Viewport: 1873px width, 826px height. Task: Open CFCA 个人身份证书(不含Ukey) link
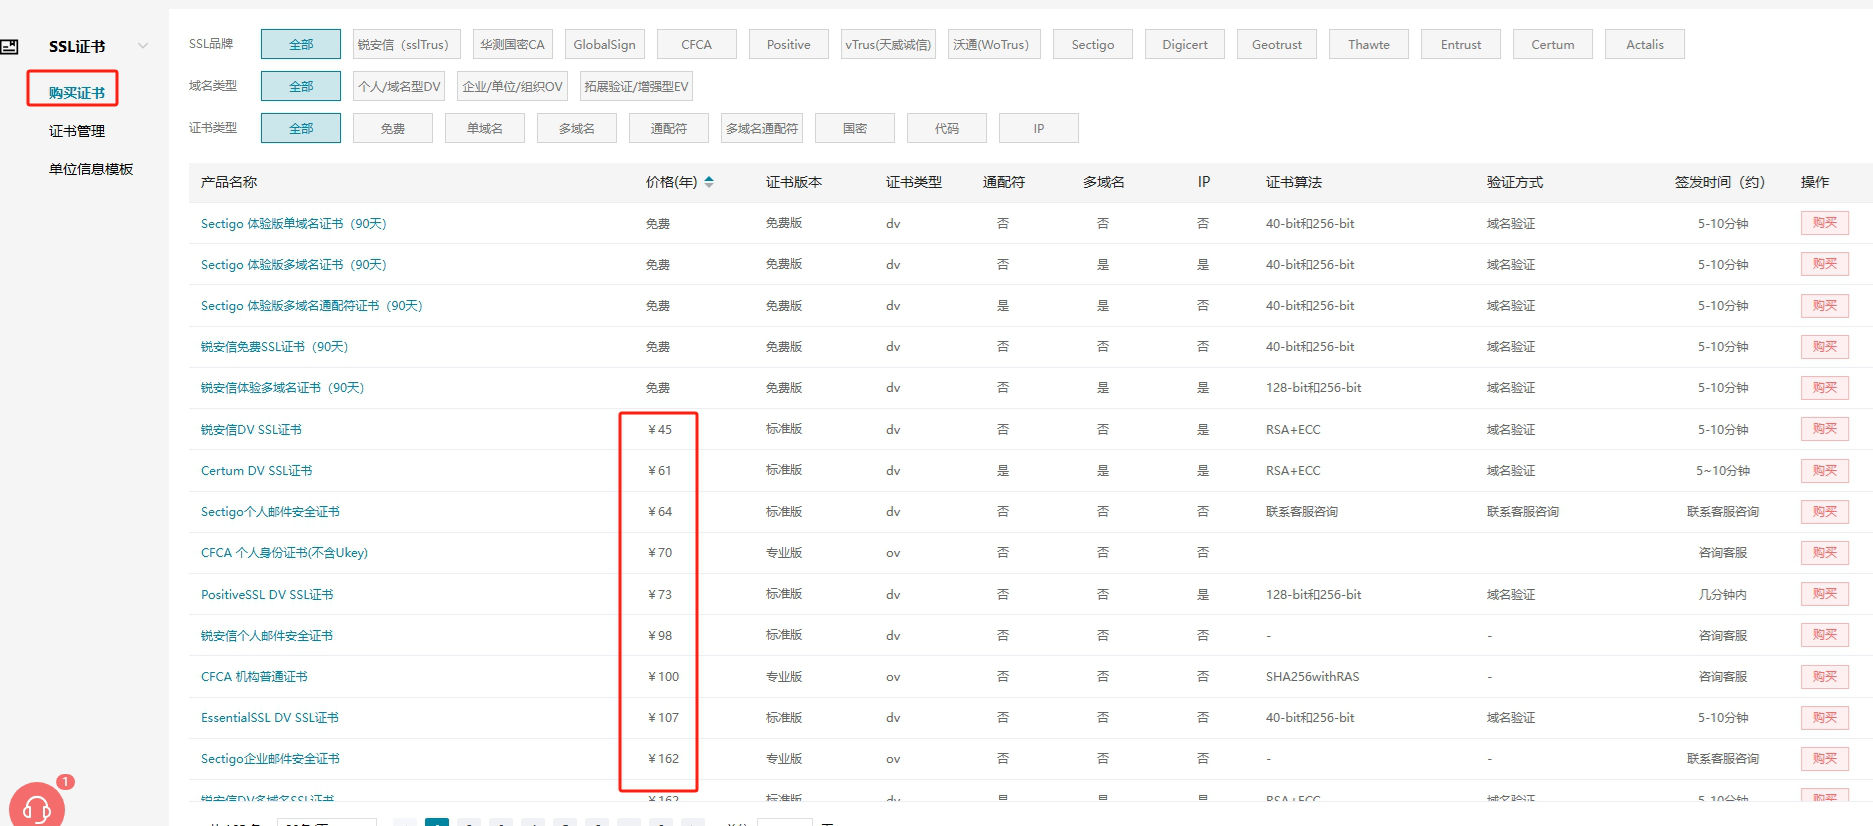coord(284,553)
